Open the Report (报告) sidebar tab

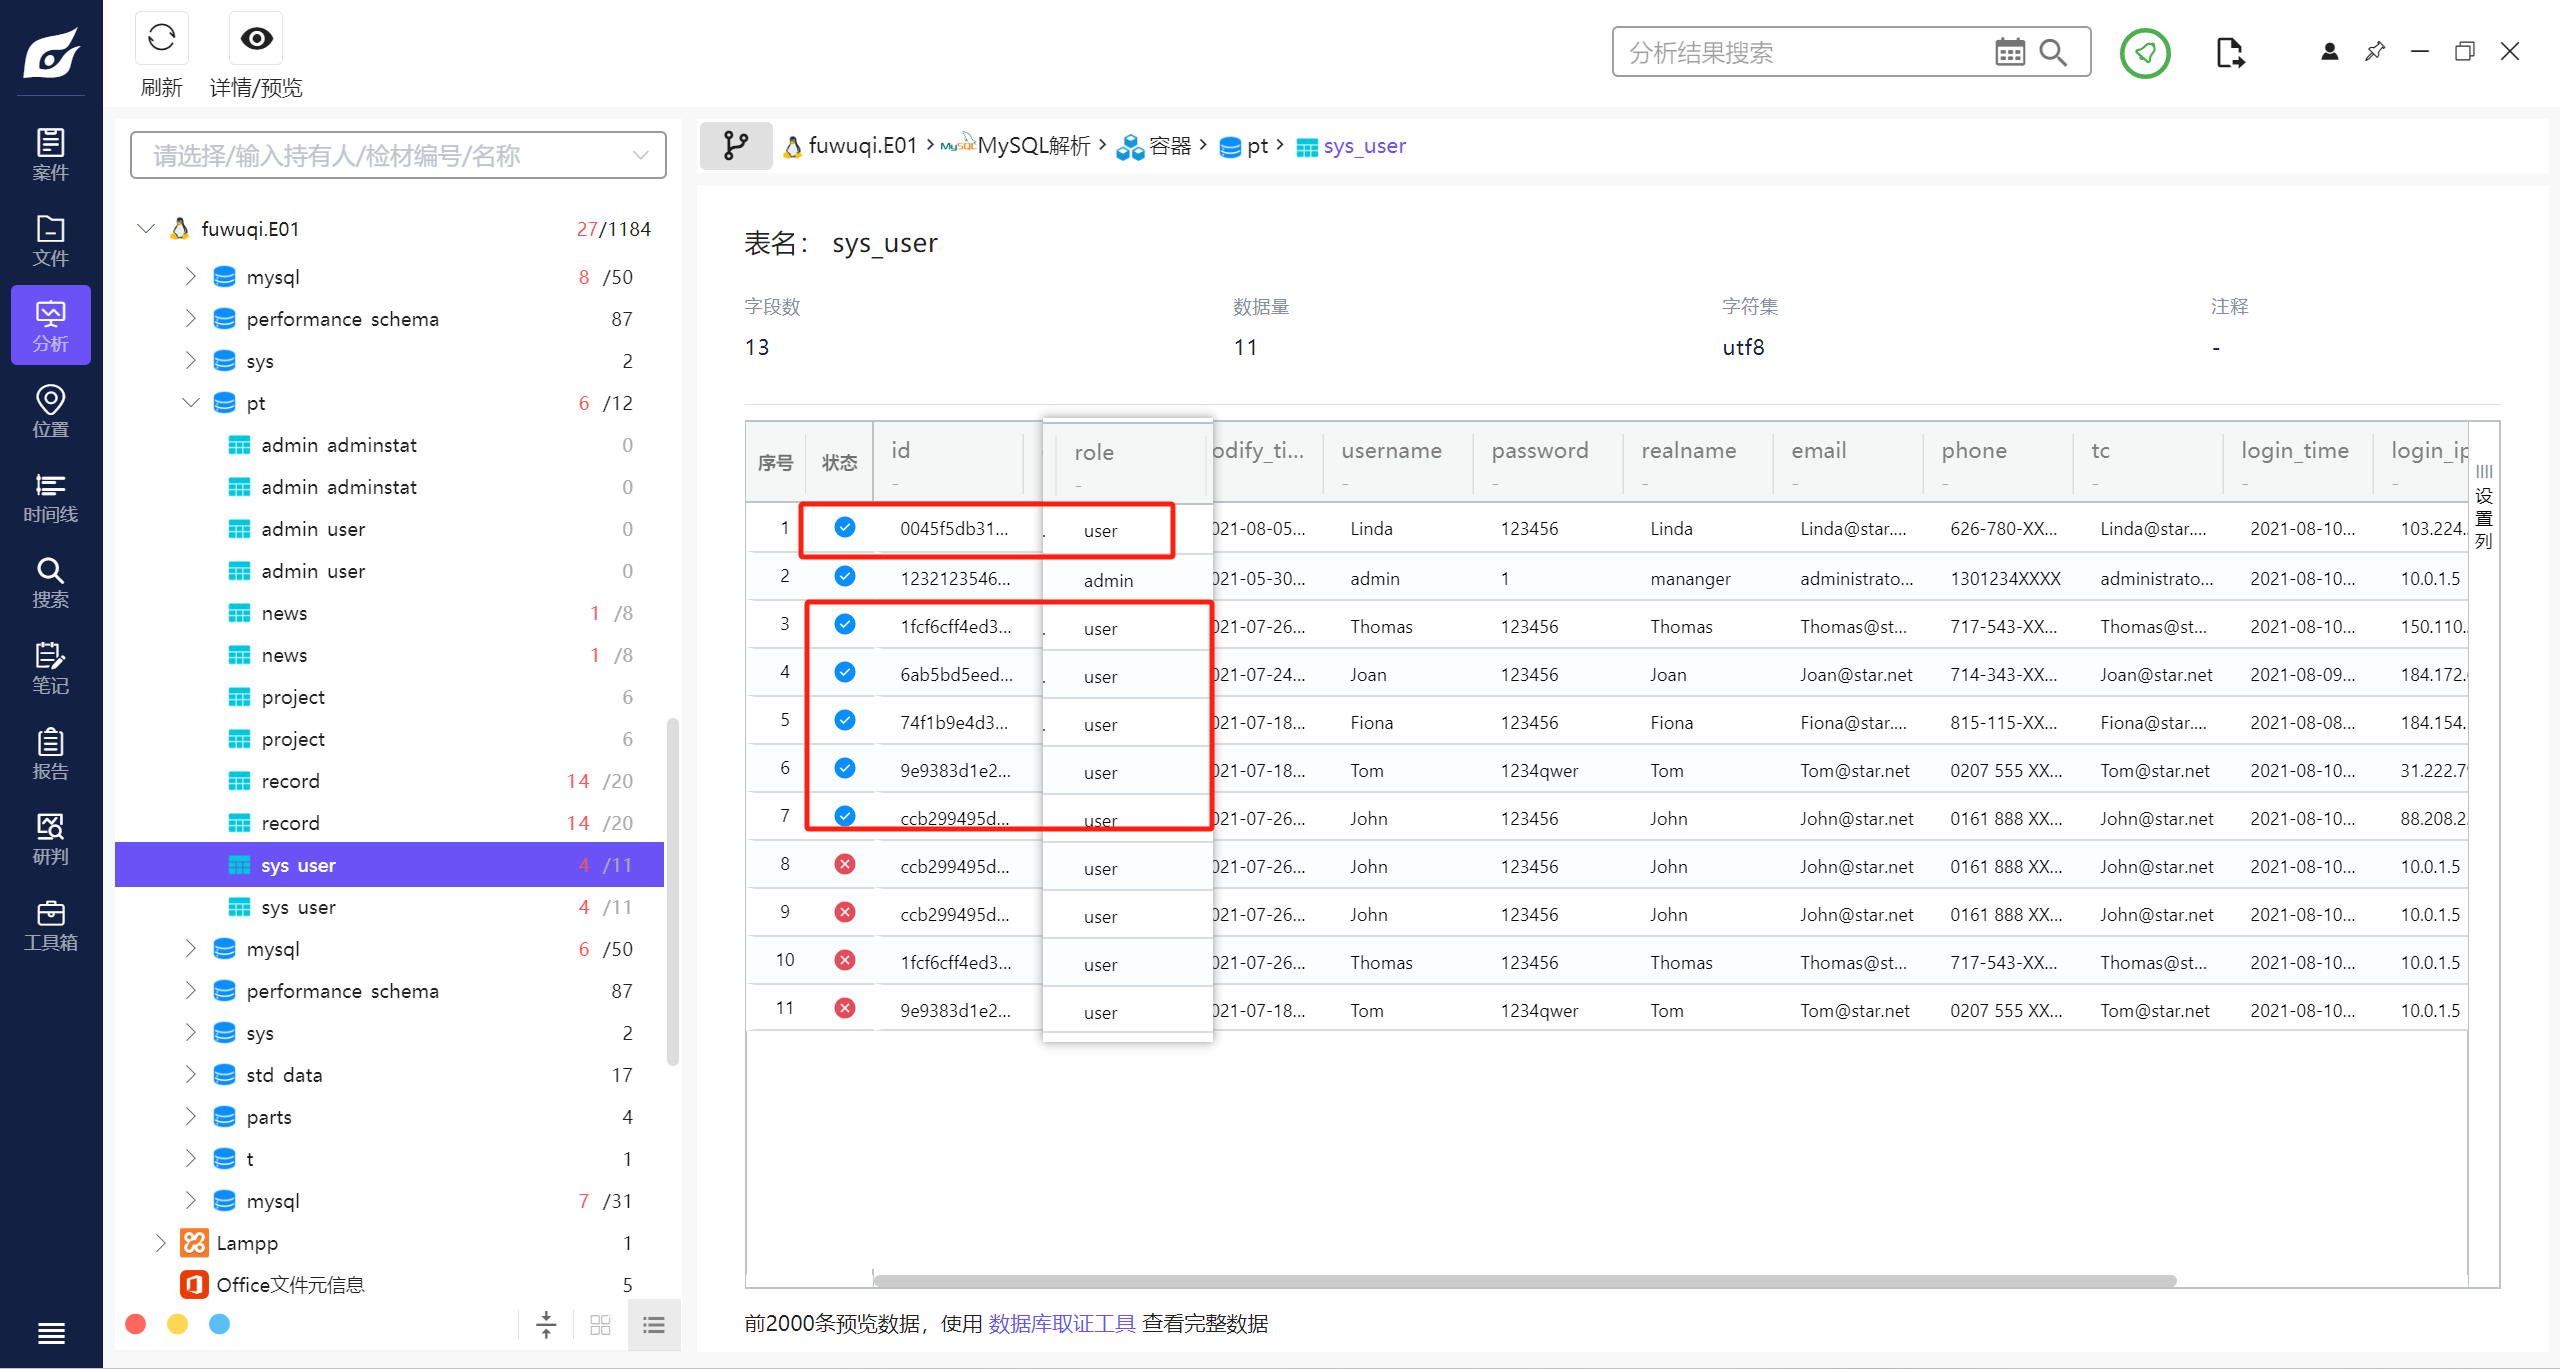tap(50, 754)
